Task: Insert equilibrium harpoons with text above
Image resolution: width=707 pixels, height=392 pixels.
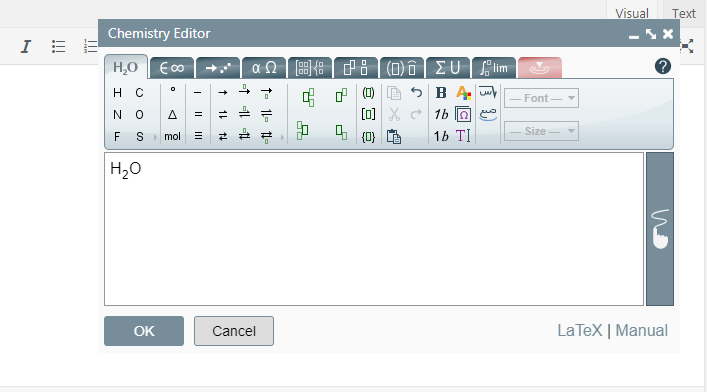Action: coord(244,113)
